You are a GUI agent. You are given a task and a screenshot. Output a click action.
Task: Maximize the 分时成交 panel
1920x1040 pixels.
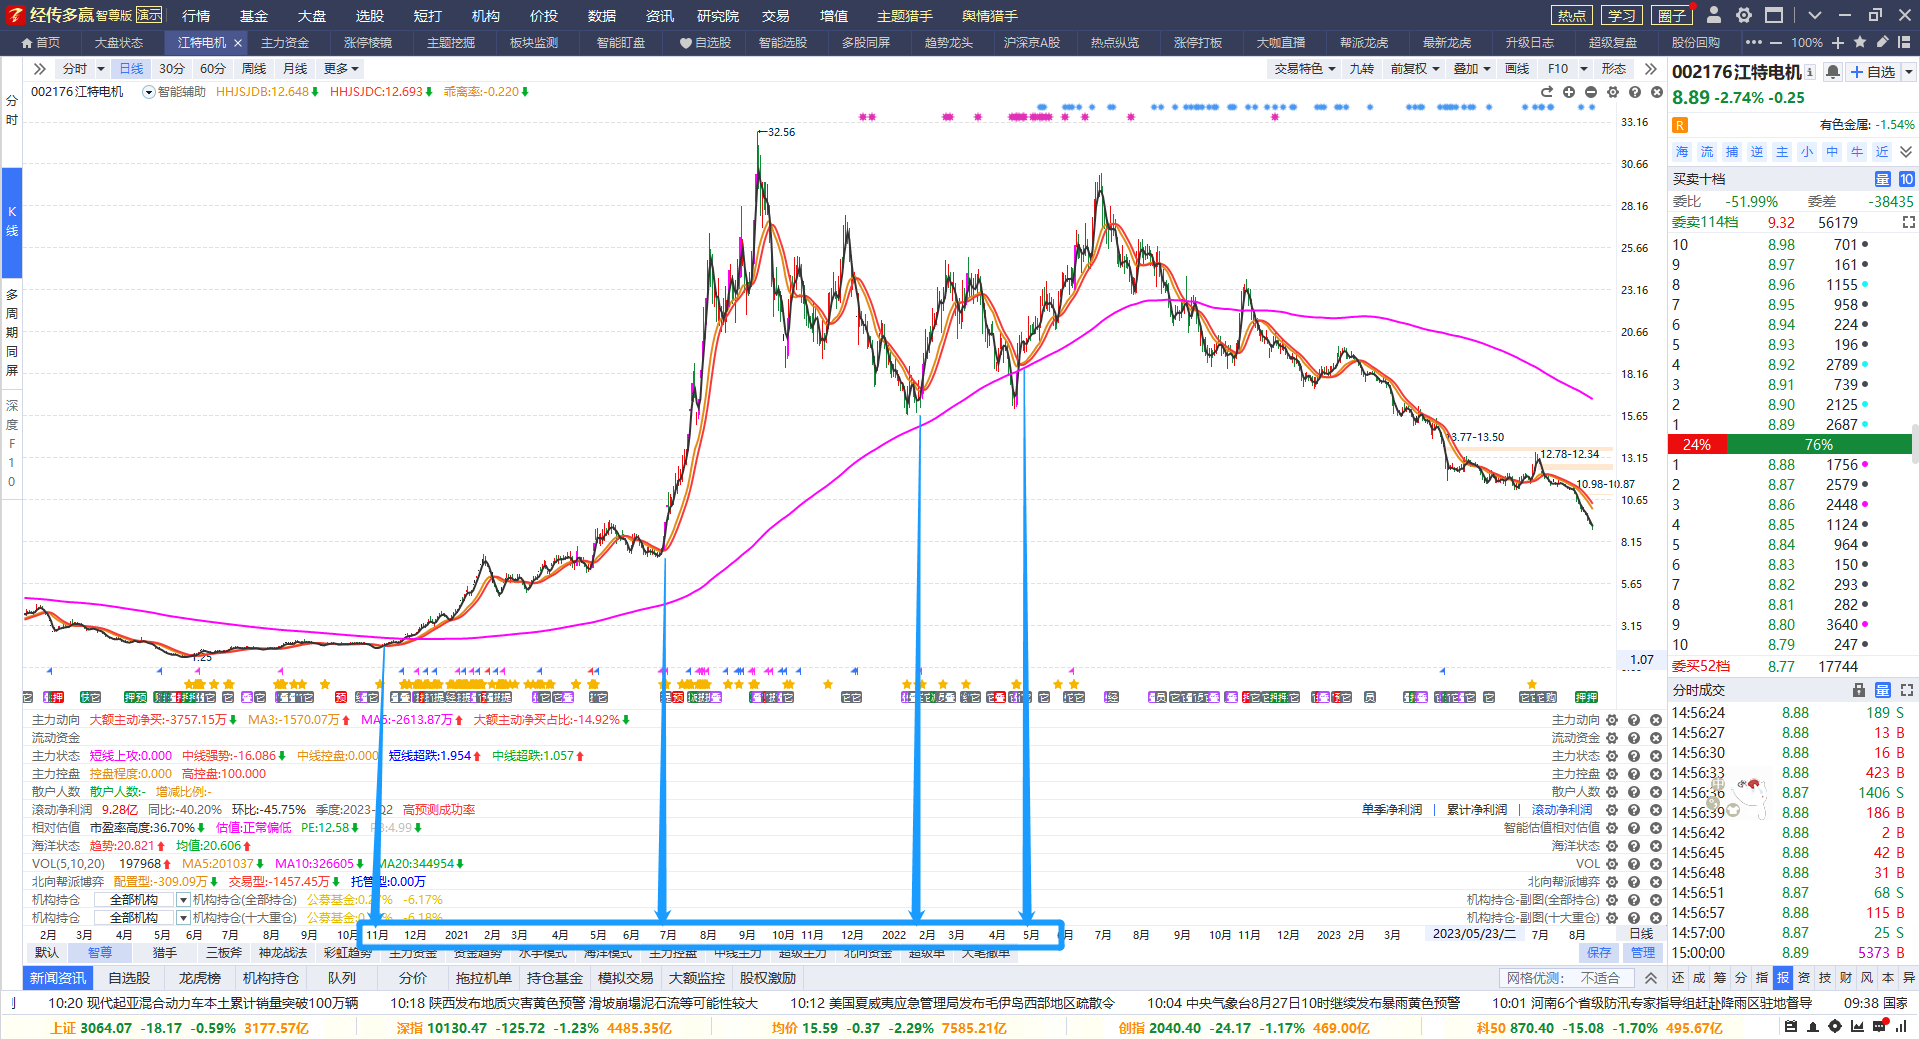click(x=1907, y=690)
